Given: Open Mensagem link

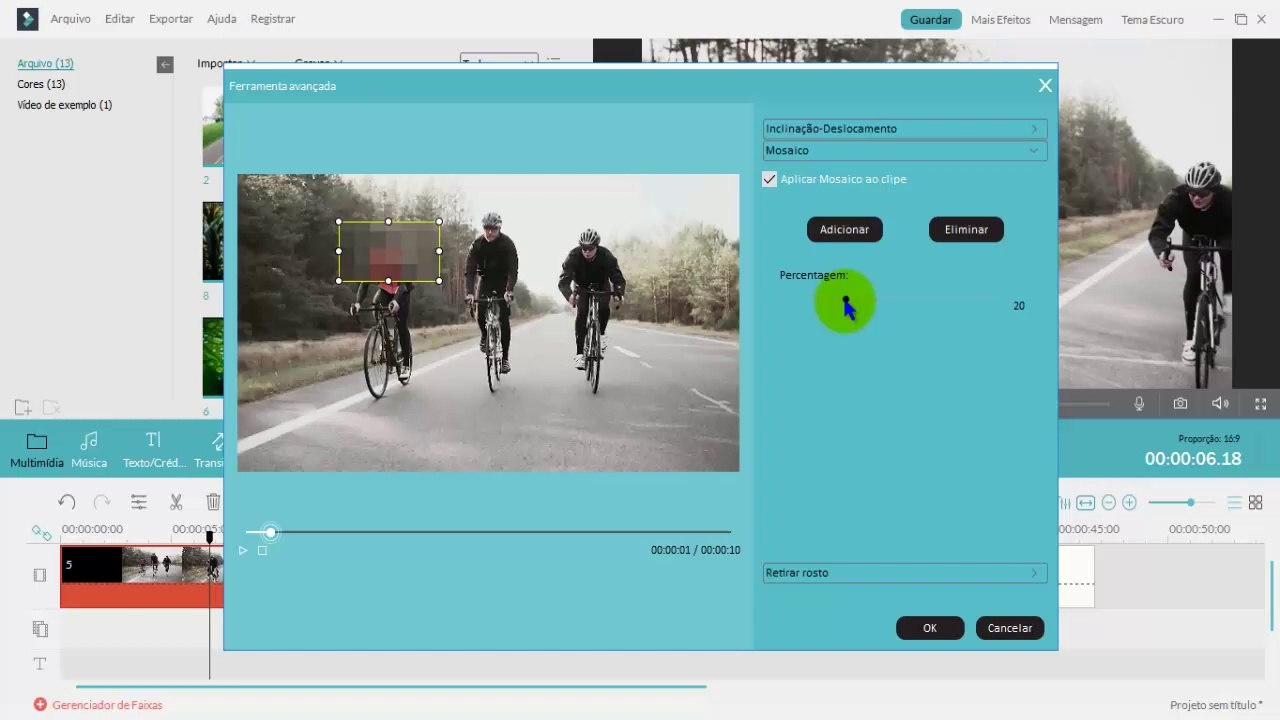Looking at the screenshot, I should click(x=1076, y=20).
